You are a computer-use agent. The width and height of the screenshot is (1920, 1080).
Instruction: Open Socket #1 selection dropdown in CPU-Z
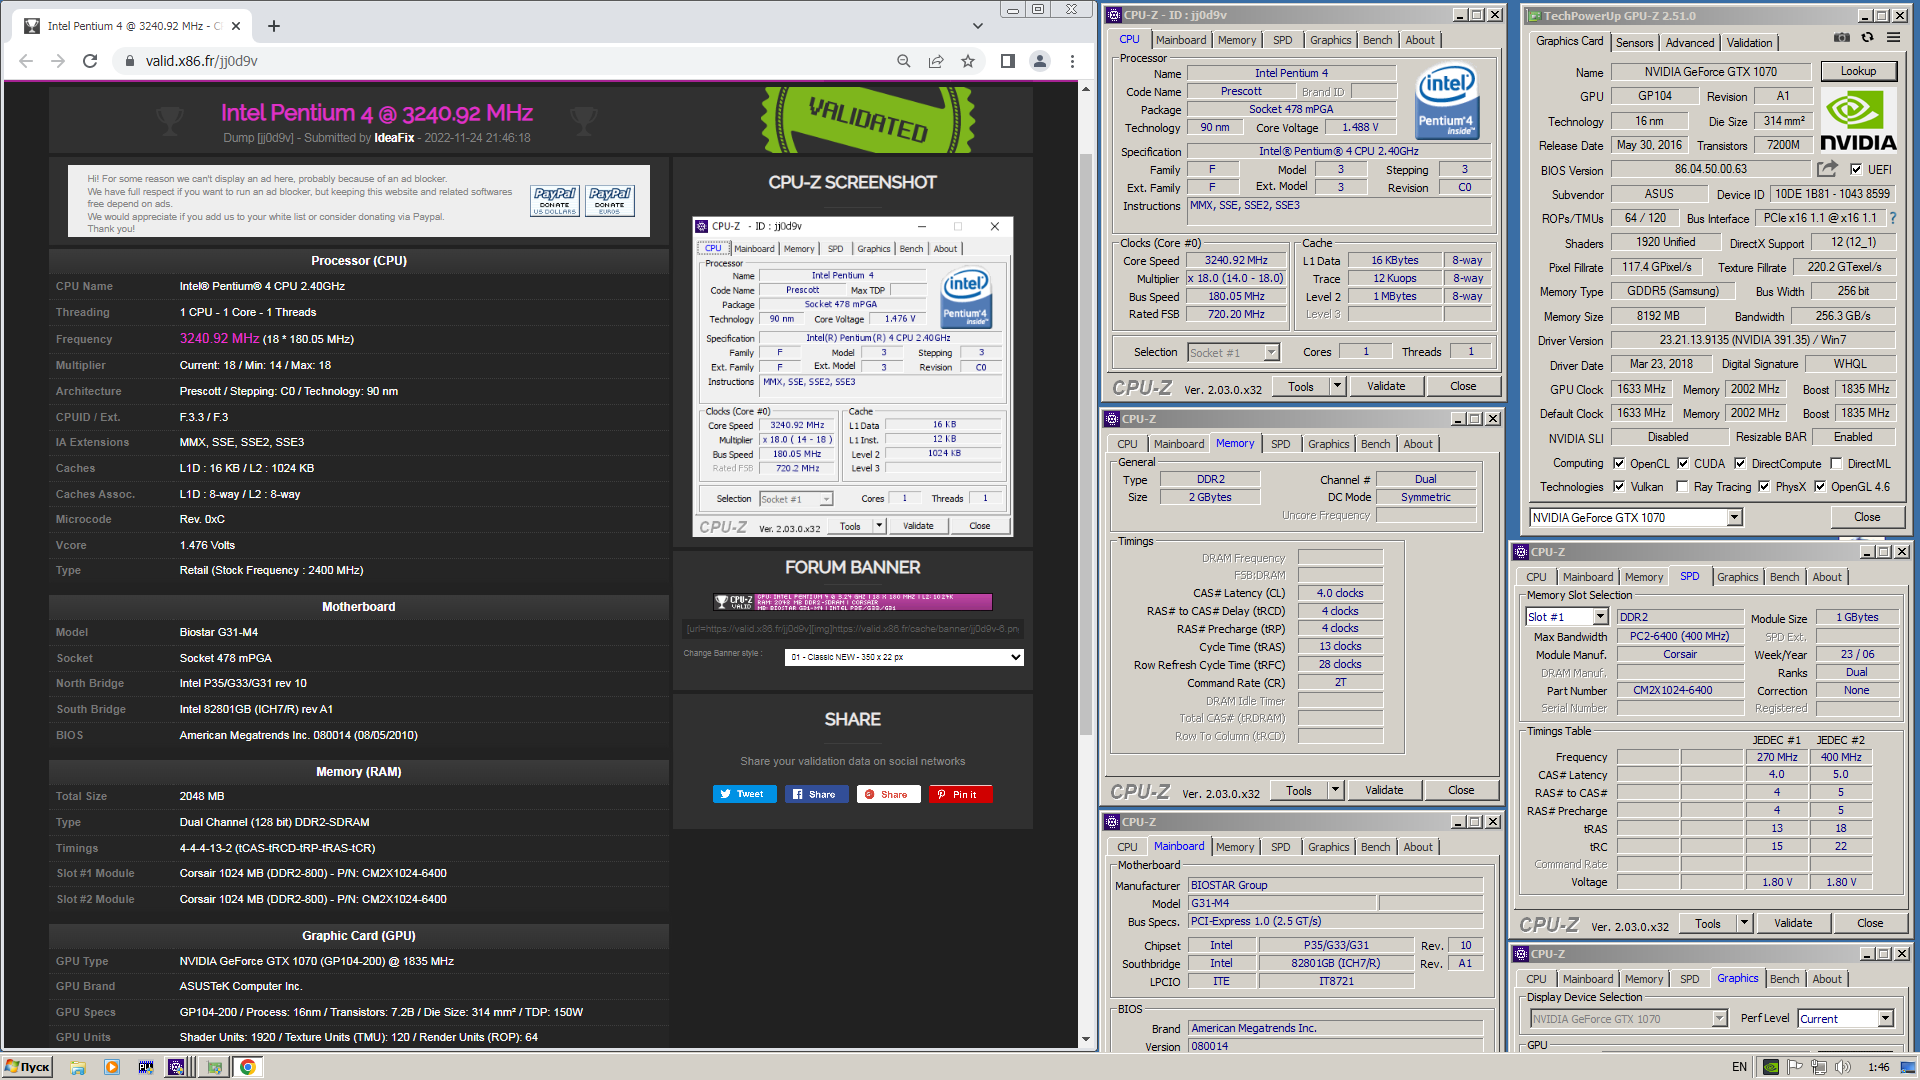click(1233, 353)
